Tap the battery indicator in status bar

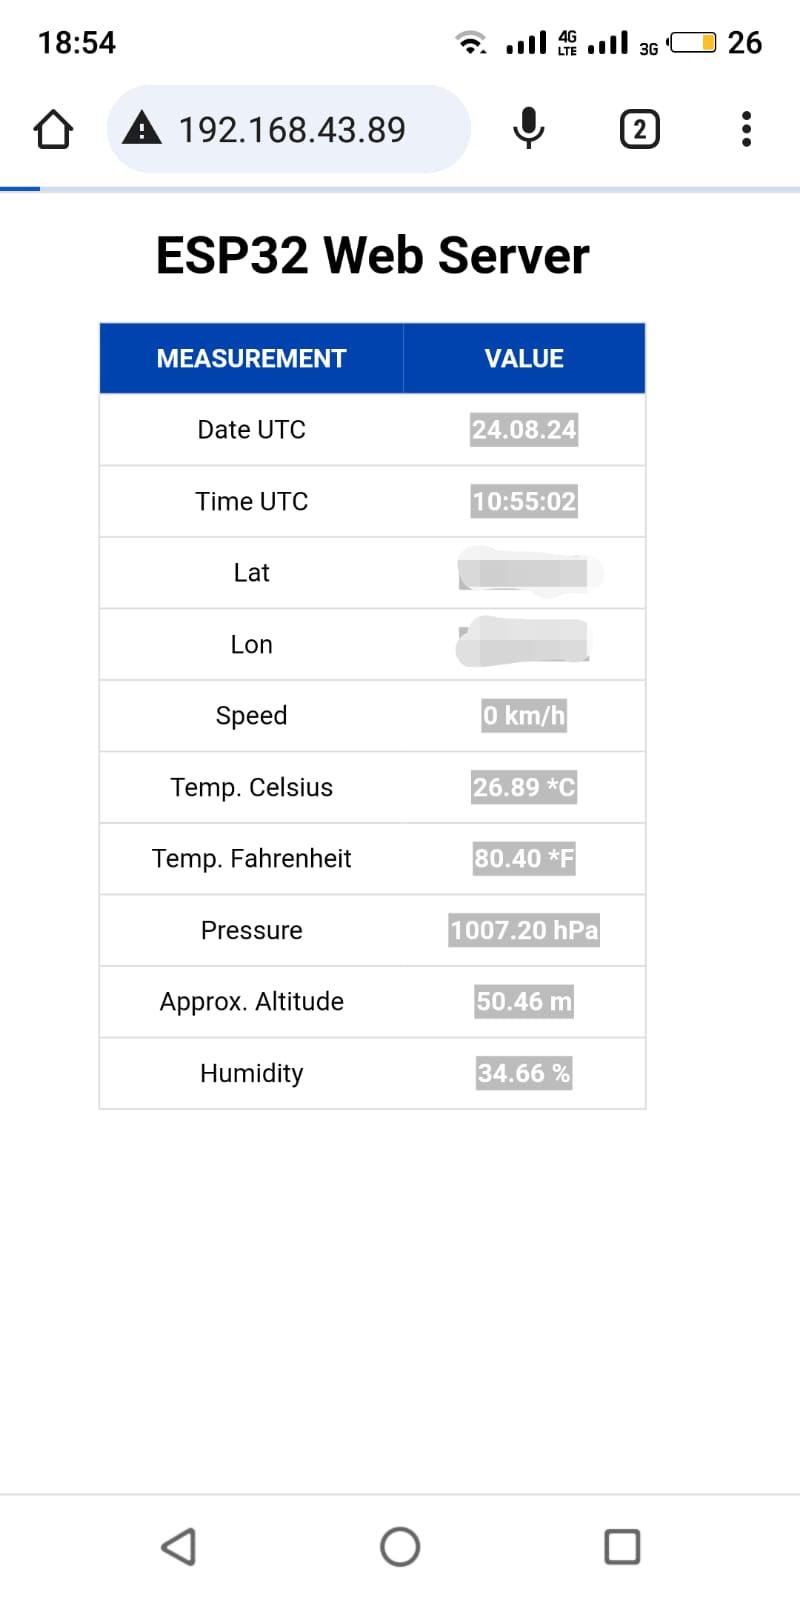point(695,42)
